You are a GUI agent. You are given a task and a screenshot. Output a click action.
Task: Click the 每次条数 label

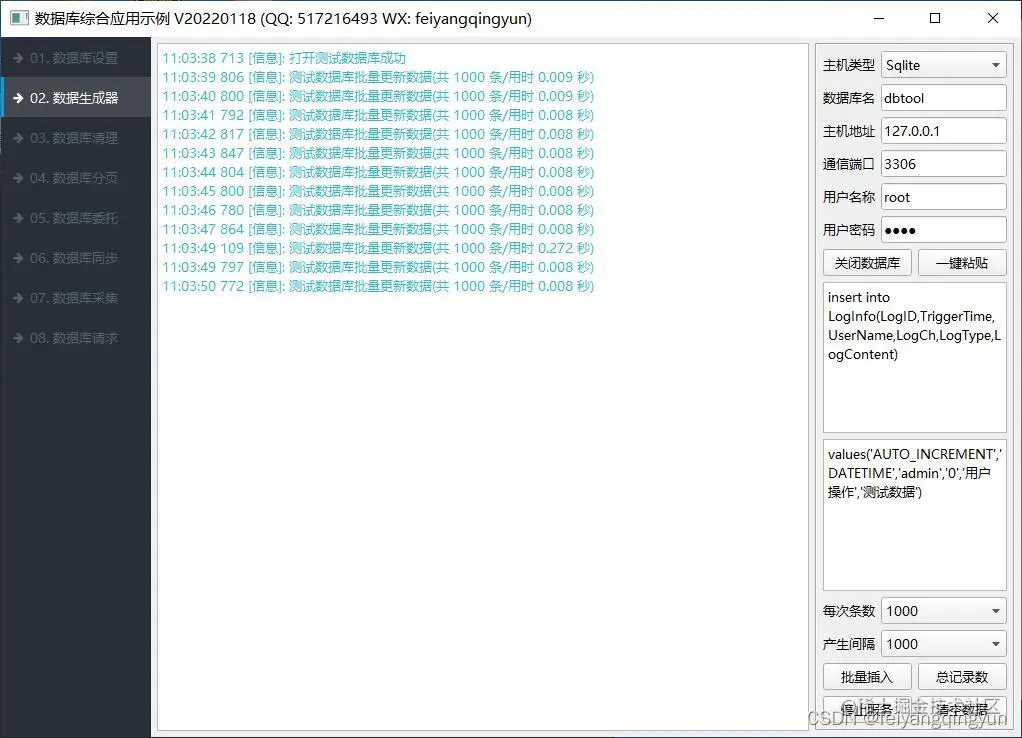pyautogui.click(x=849, y=611)
